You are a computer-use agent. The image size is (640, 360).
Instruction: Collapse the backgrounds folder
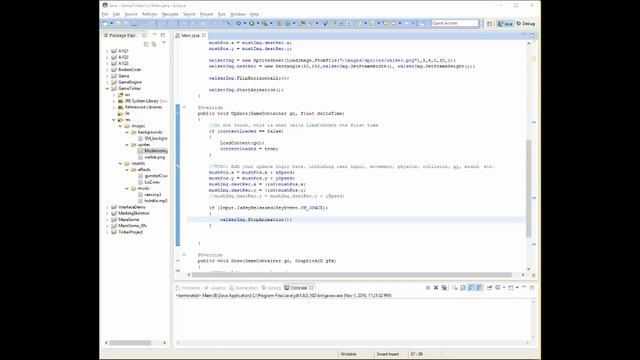tap(127, 132)
